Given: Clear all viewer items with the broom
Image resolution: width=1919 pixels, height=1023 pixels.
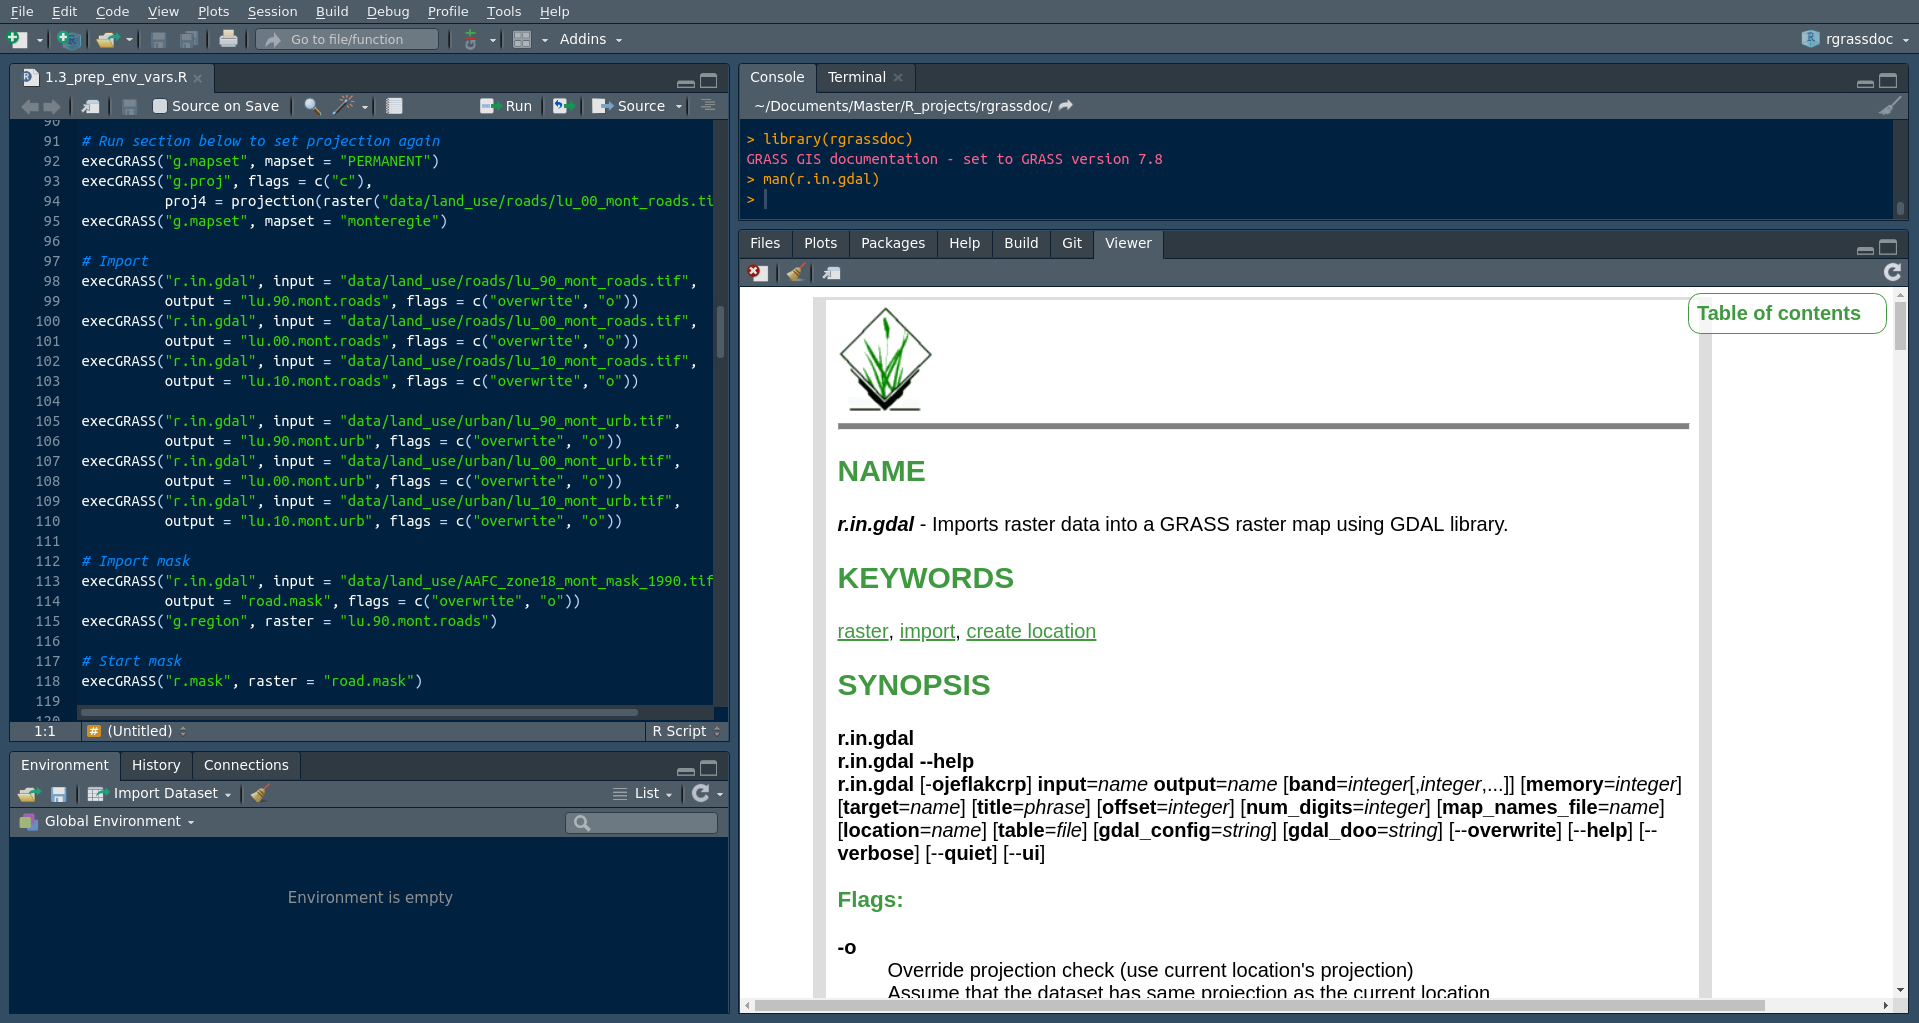Looking at the screenshot, I should (796, 273).
